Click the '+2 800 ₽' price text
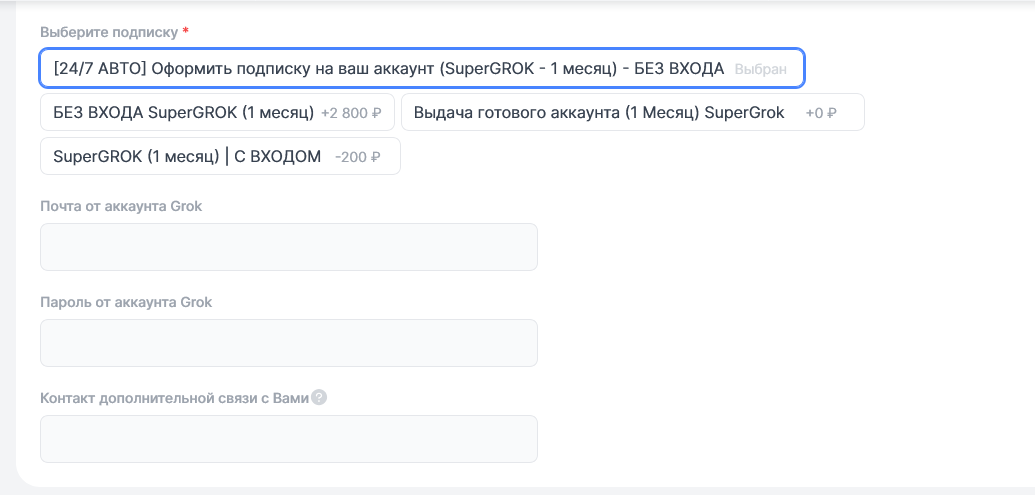The width and height of the screenshot is (1035, 495). coord(351,113)
